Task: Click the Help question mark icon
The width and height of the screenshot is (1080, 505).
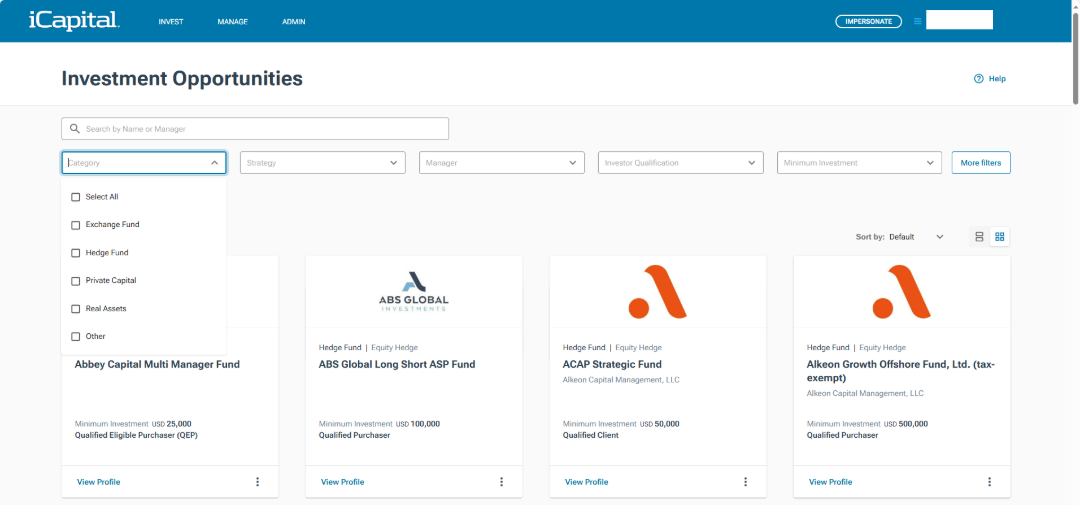Action: [978, 79]
